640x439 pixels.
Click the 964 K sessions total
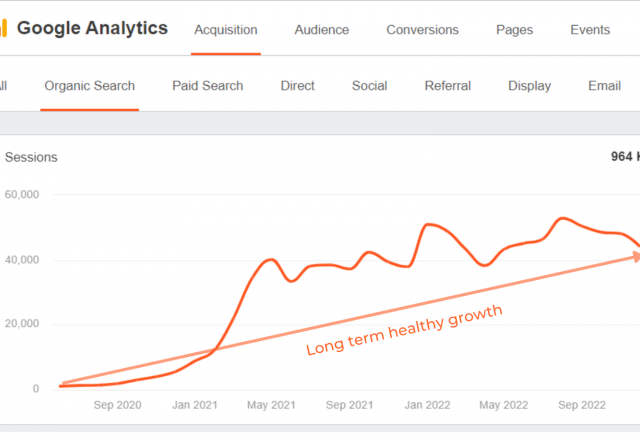click(625, 157)
